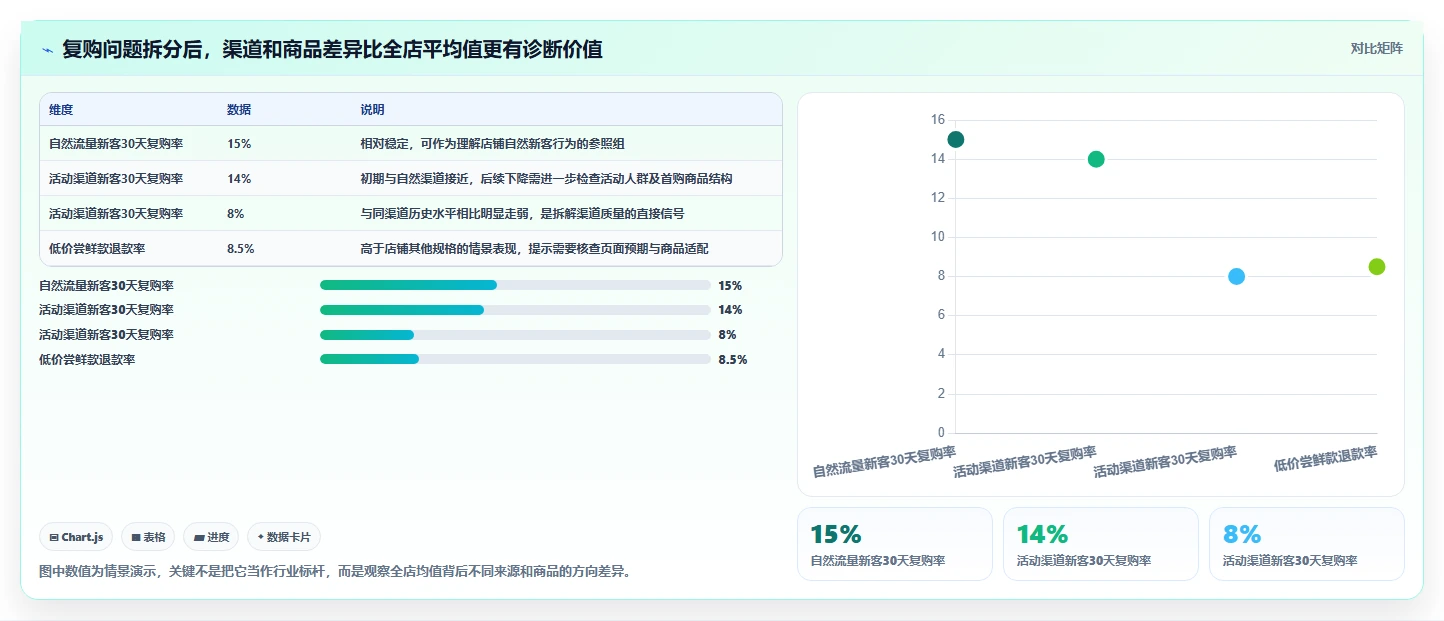Viewport: 1444px width, 621px height.
Task: Click the dark green chart point at 15
Action: point(955,139)
